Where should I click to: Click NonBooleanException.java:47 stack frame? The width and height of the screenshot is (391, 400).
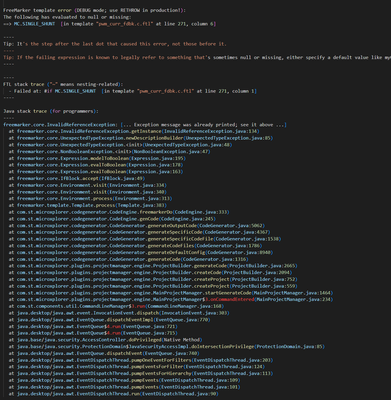click(110, 151)
